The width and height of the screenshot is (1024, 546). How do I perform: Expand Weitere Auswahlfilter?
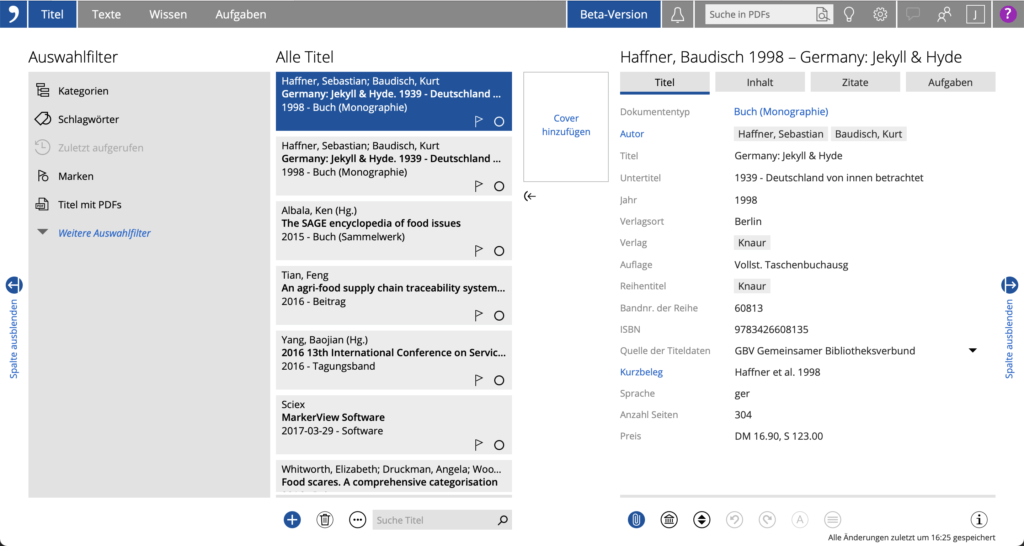pos(104,233)
